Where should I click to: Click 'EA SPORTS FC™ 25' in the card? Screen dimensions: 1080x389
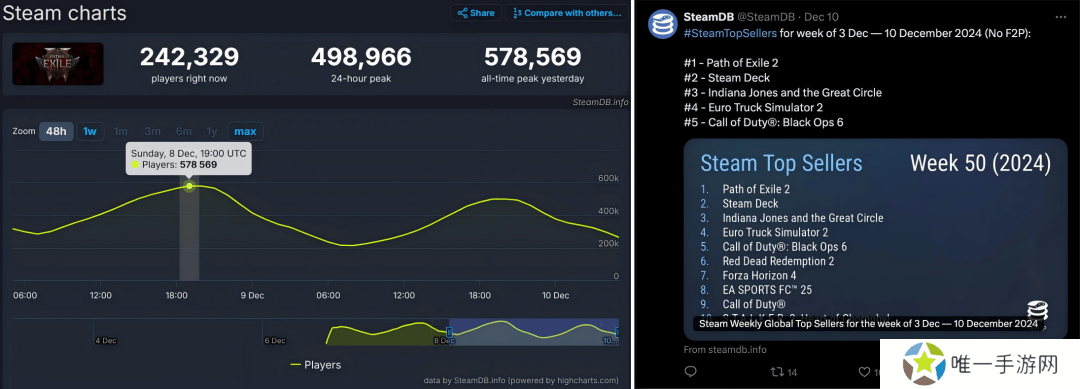pyautogui.click(x=767, y=290)
